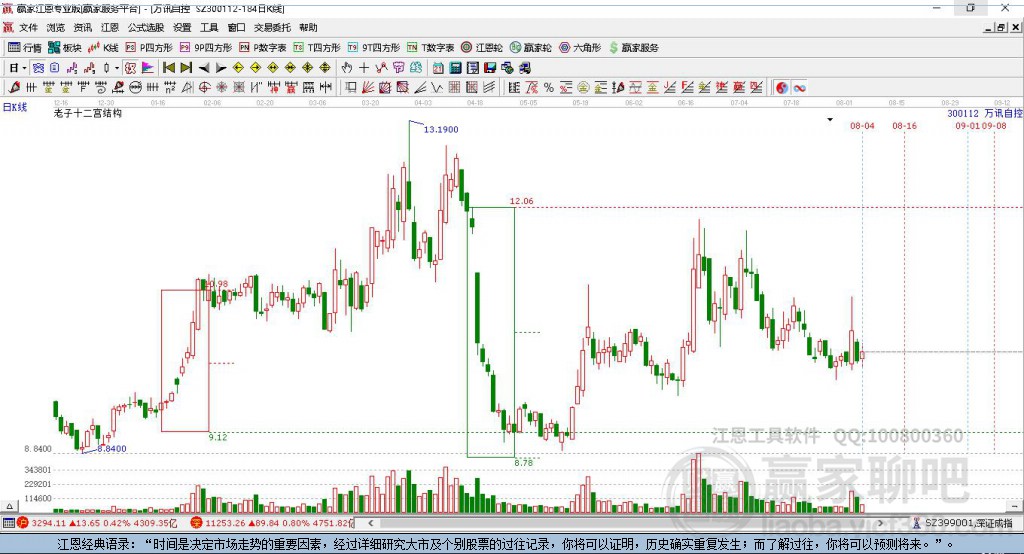1024x554 pixels.
Task: Open the P数字表 tool
Action: tap(263, 48)
